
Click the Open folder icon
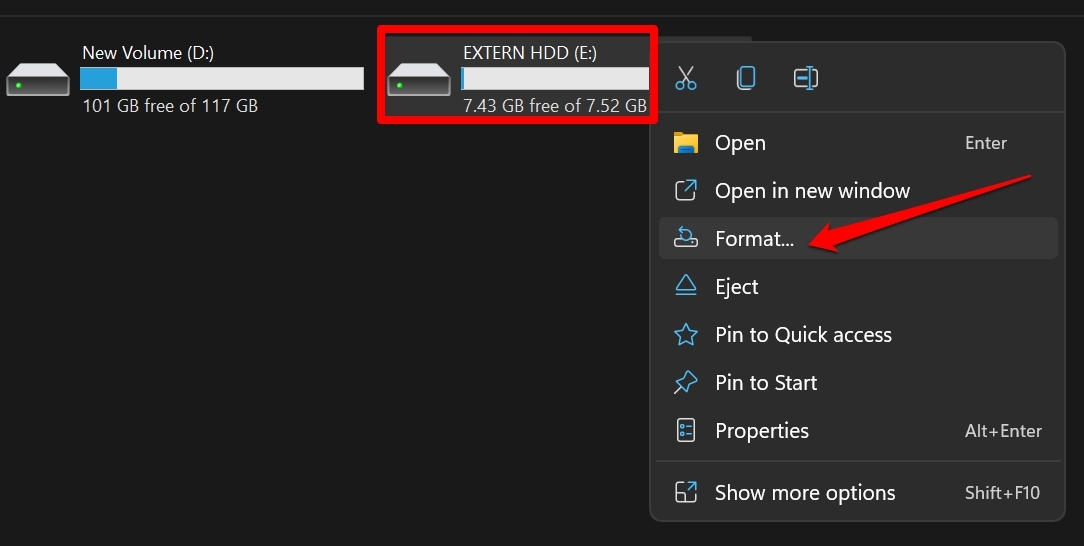pos(686,143)
